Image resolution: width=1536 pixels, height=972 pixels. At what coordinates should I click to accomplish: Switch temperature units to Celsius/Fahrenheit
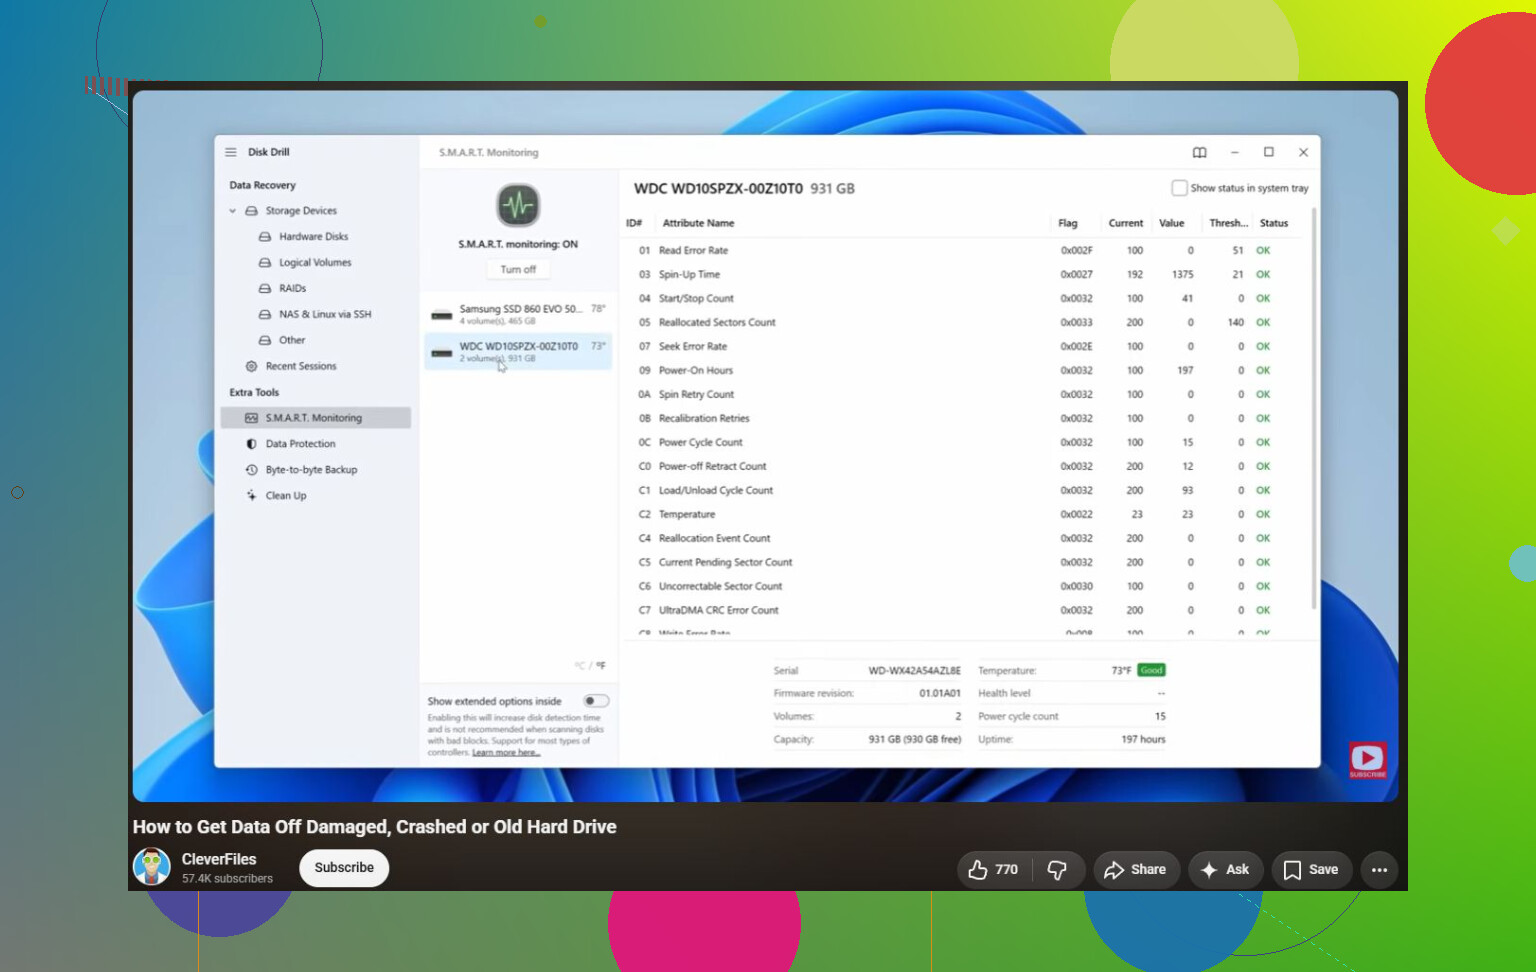pos(590,666)
